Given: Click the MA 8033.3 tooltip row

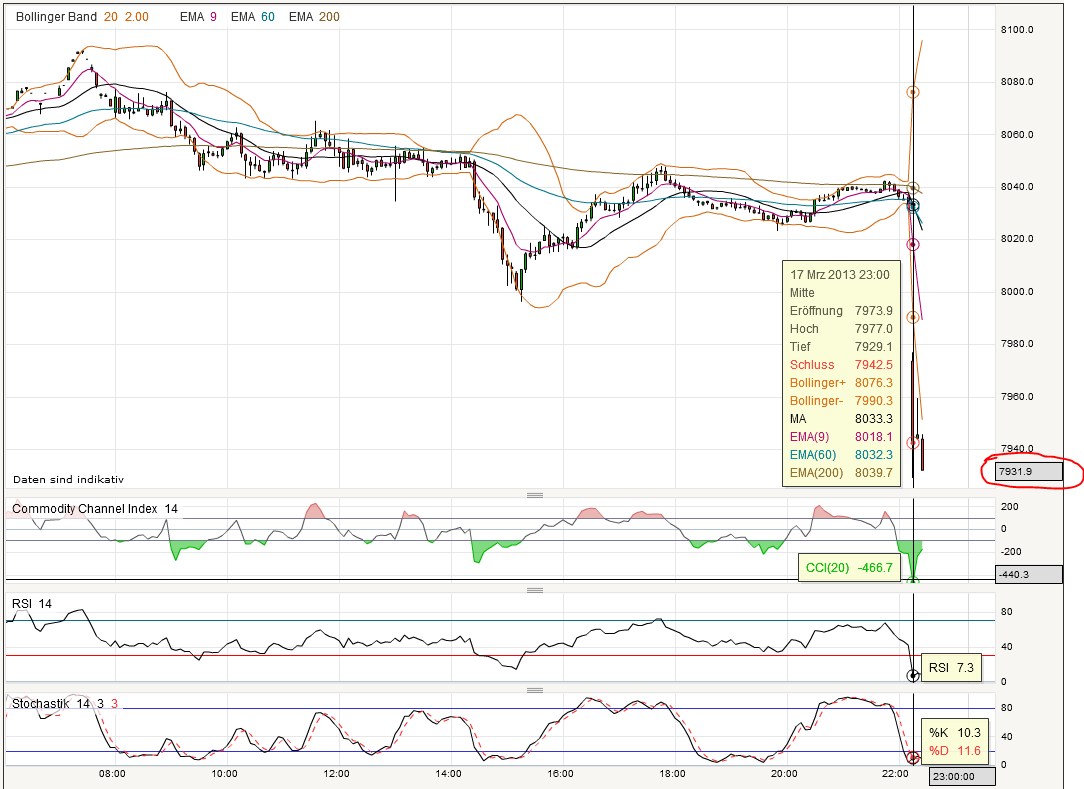Looking at the screenshot, I should [x=841, y=418].
